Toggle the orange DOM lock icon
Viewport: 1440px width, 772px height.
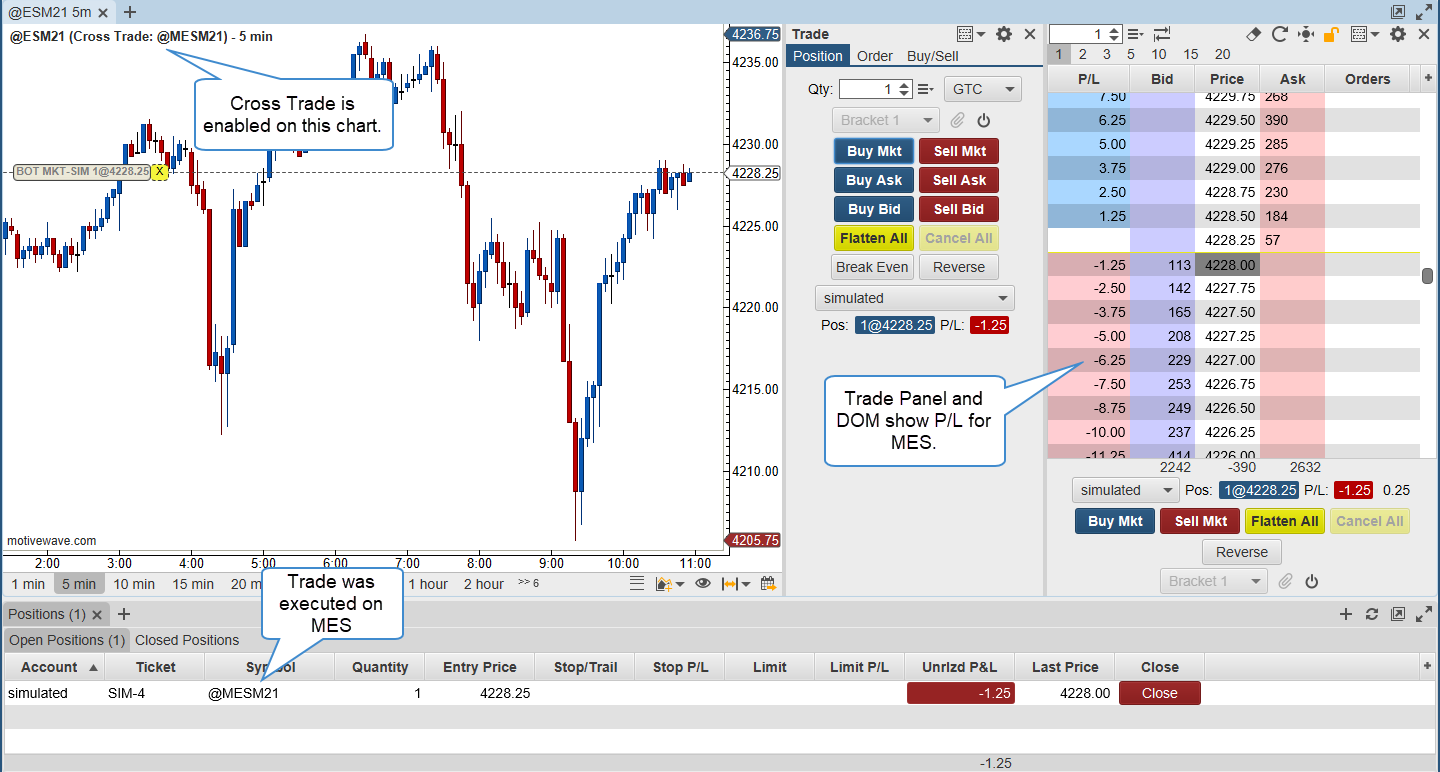[1331, 34]
